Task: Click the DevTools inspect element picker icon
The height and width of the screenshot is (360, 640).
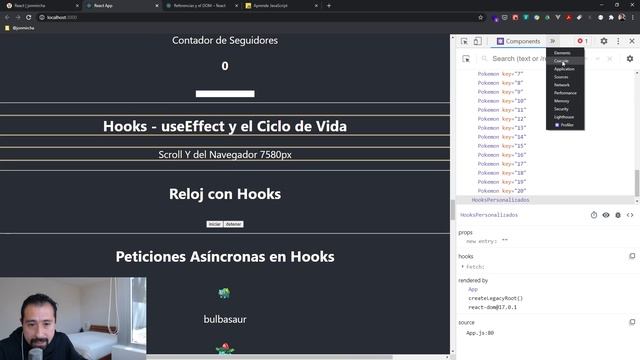Action: pyautogui.click(x=464, y=41)
